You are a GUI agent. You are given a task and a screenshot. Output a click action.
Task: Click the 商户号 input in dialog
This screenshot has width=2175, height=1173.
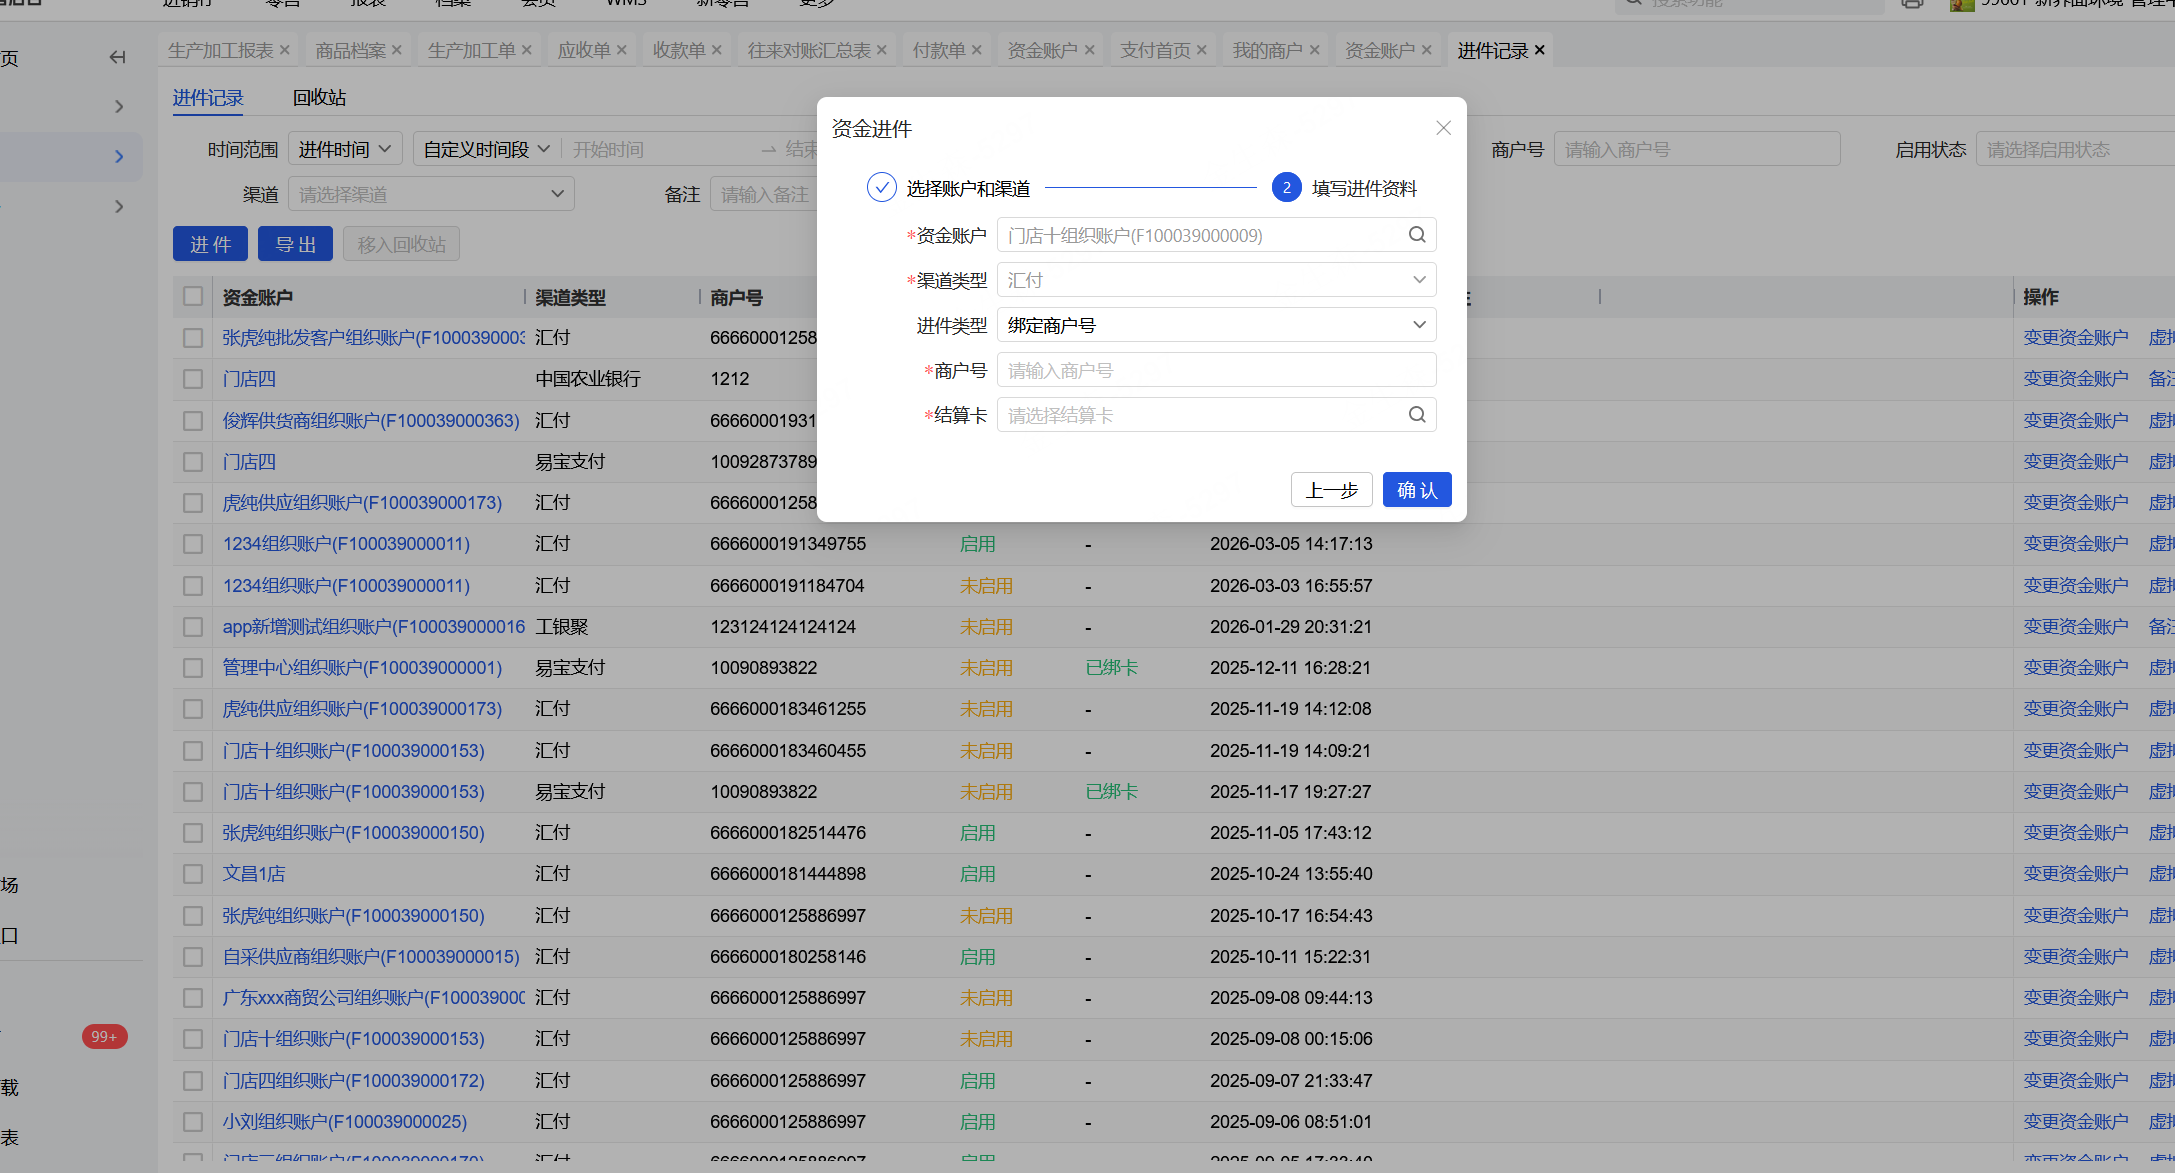click(1216, 370)
